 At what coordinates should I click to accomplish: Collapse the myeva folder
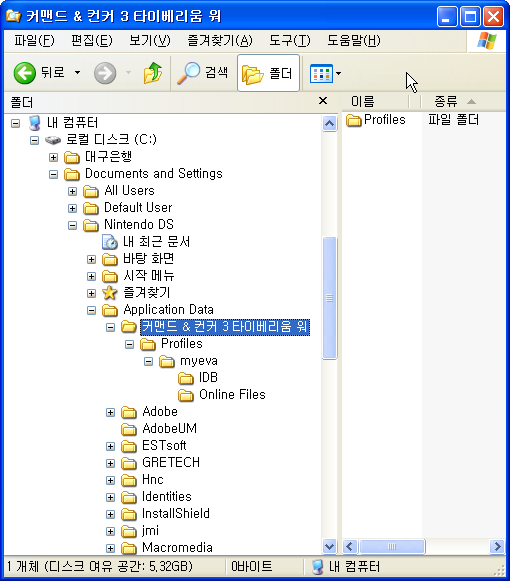coord(149,361)
